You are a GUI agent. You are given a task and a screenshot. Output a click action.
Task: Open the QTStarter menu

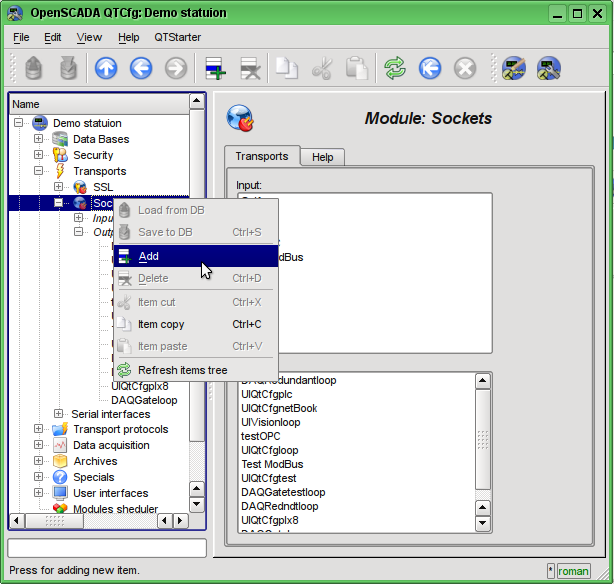[x=177, y=37]
